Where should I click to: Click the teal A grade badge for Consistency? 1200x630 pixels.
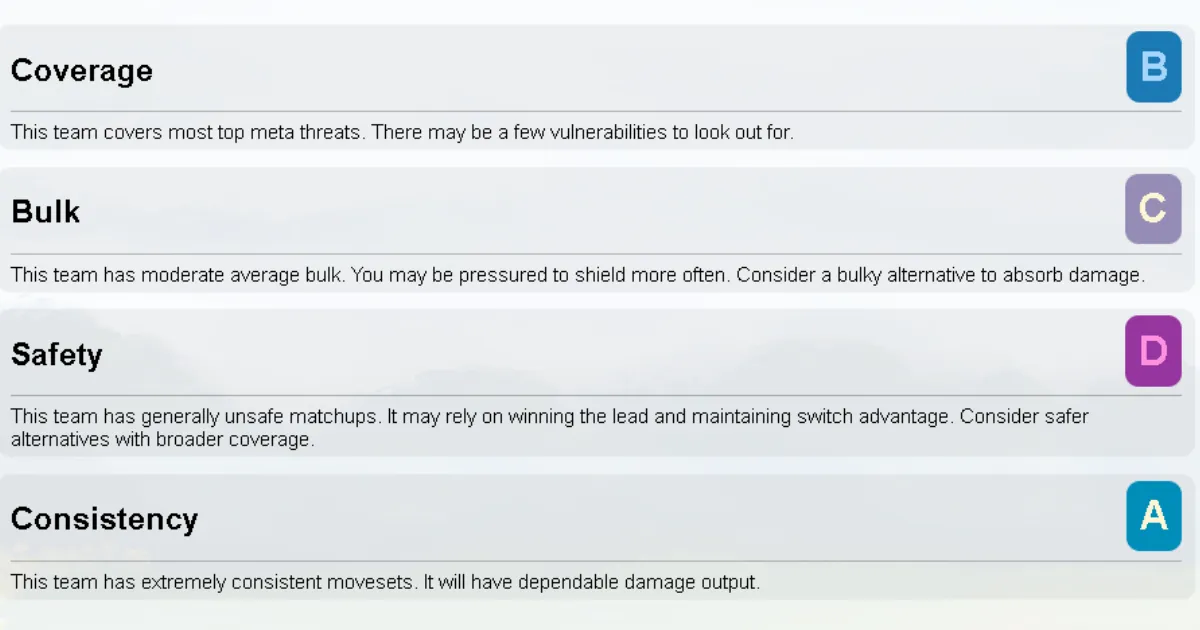[x=1153, y=516]
